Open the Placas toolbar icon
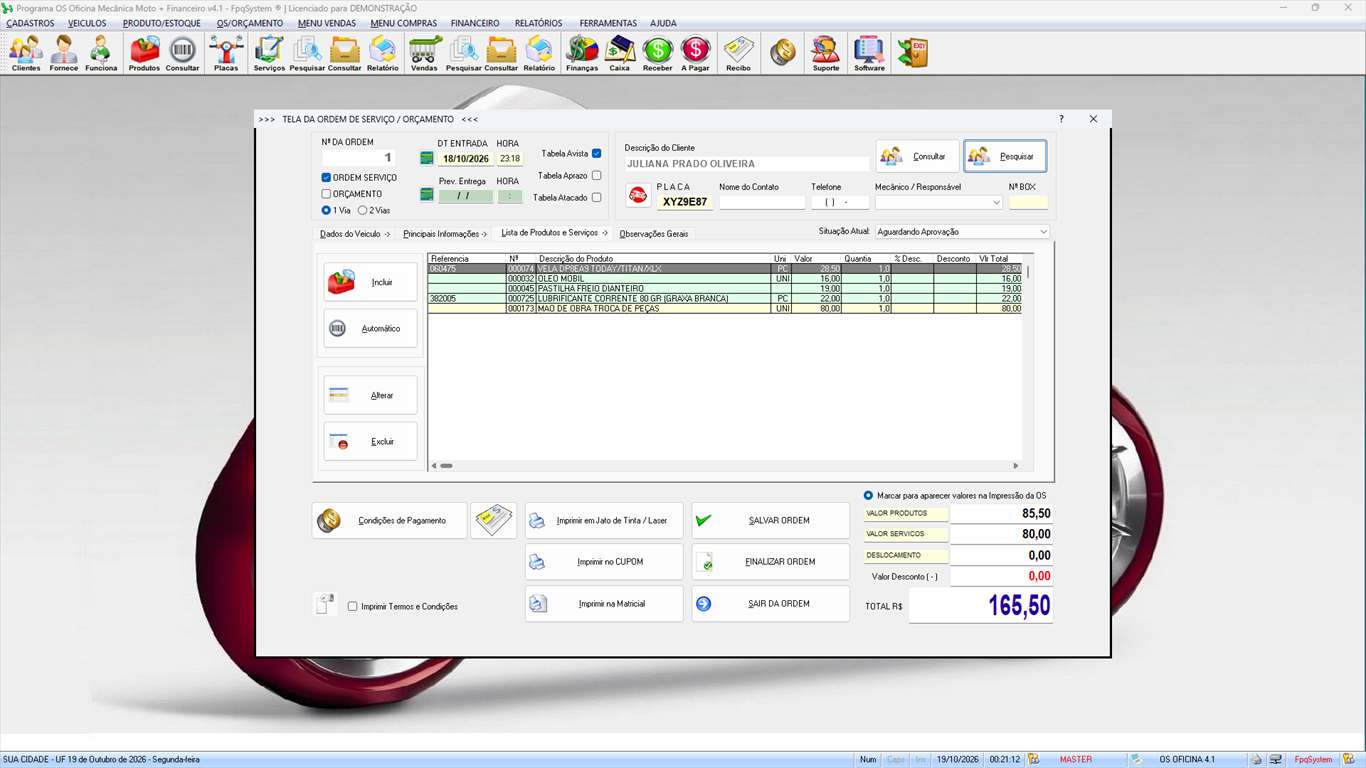 pos(226,53)
